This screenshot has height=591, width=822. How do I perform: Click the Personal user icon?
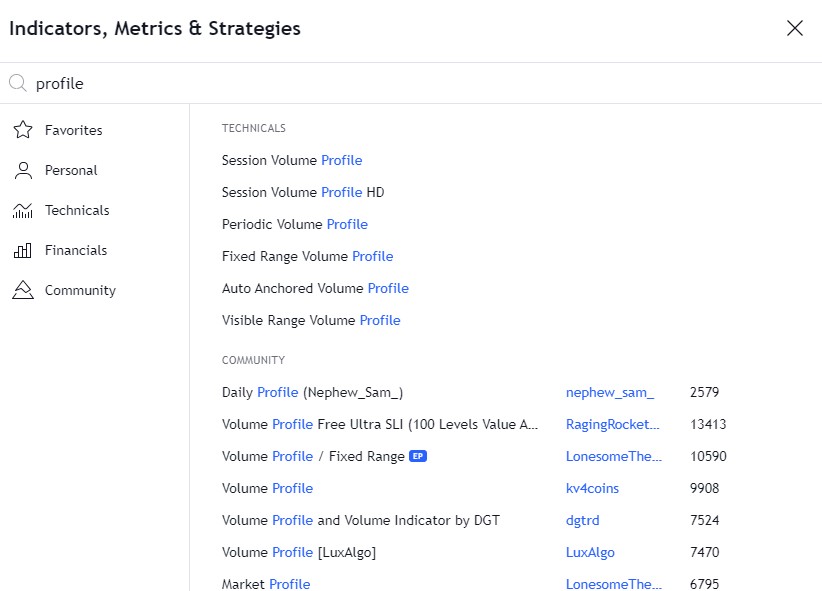pyautogui.click(x=23, y=170)
